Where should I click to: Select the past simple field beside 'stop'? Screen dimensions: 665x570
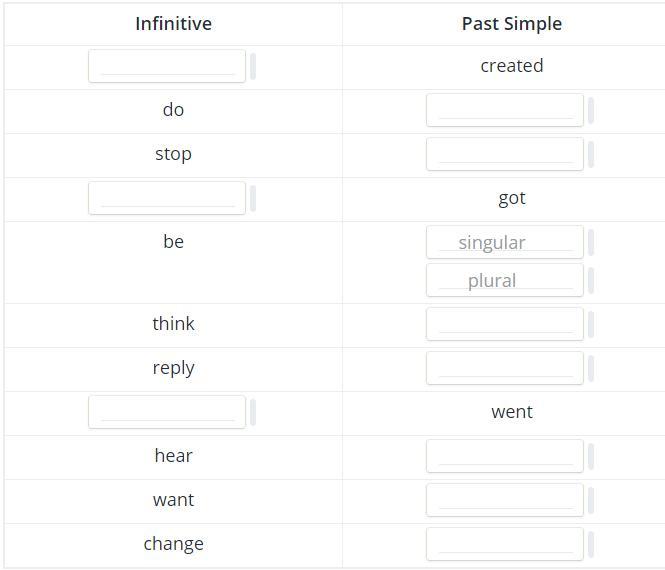[x=505, y=154]
